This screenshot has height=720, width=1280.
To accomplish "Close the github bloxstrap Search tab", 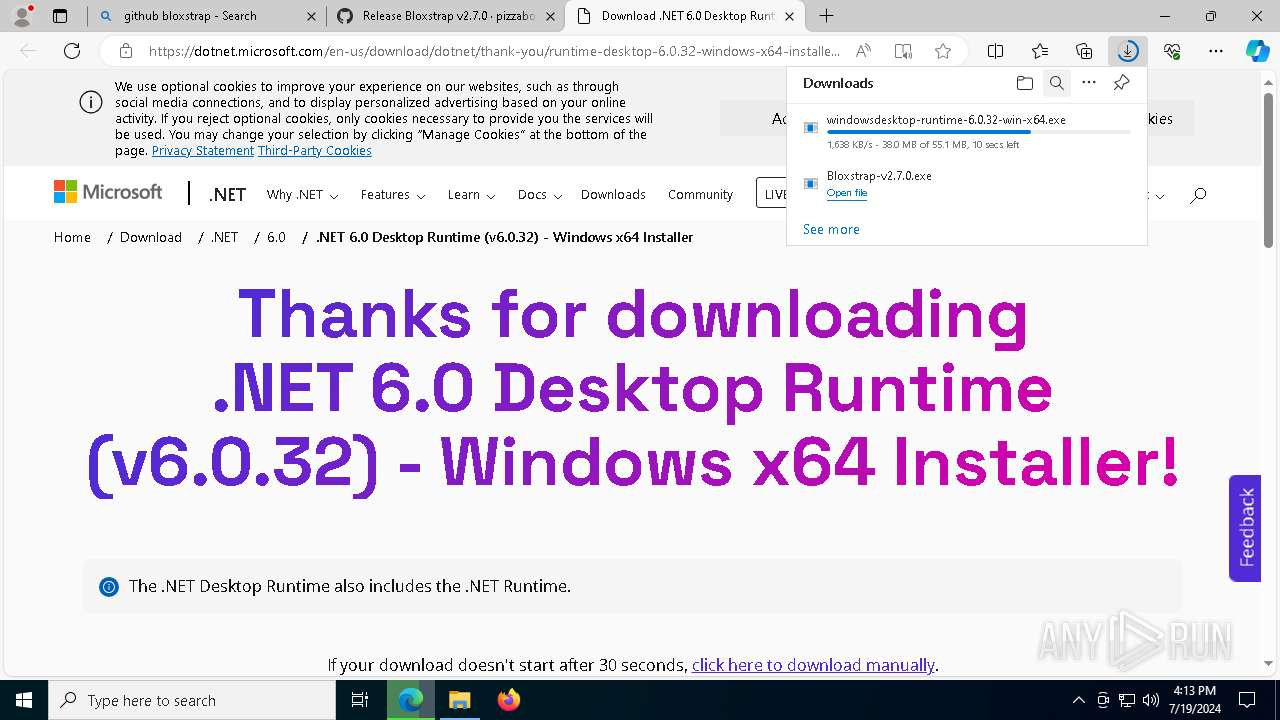I will click(x=311, y=16).
